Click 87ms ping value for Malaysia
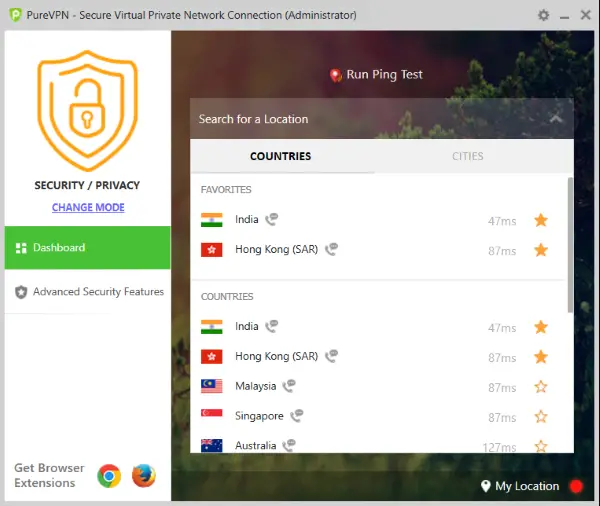The height and width of the screenshot is (506, 600). (x=502, y=388)
